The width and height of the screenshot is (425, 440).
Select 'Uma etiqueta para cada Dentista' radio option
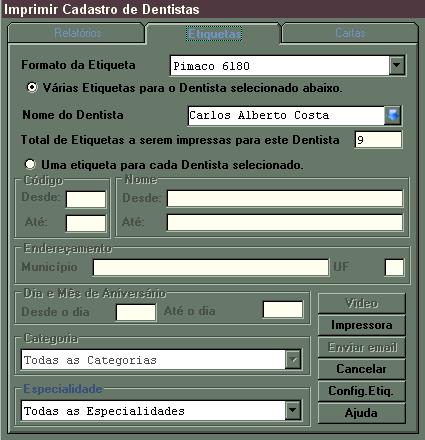click(x=30, y=164)
